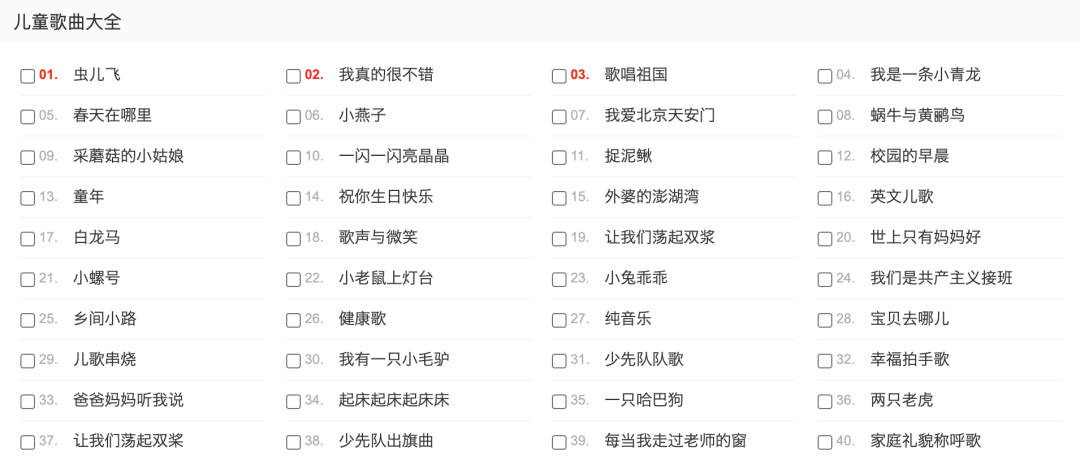Tick the 小燕子 checkbox

pyautogui.click(x=293, y=117)
